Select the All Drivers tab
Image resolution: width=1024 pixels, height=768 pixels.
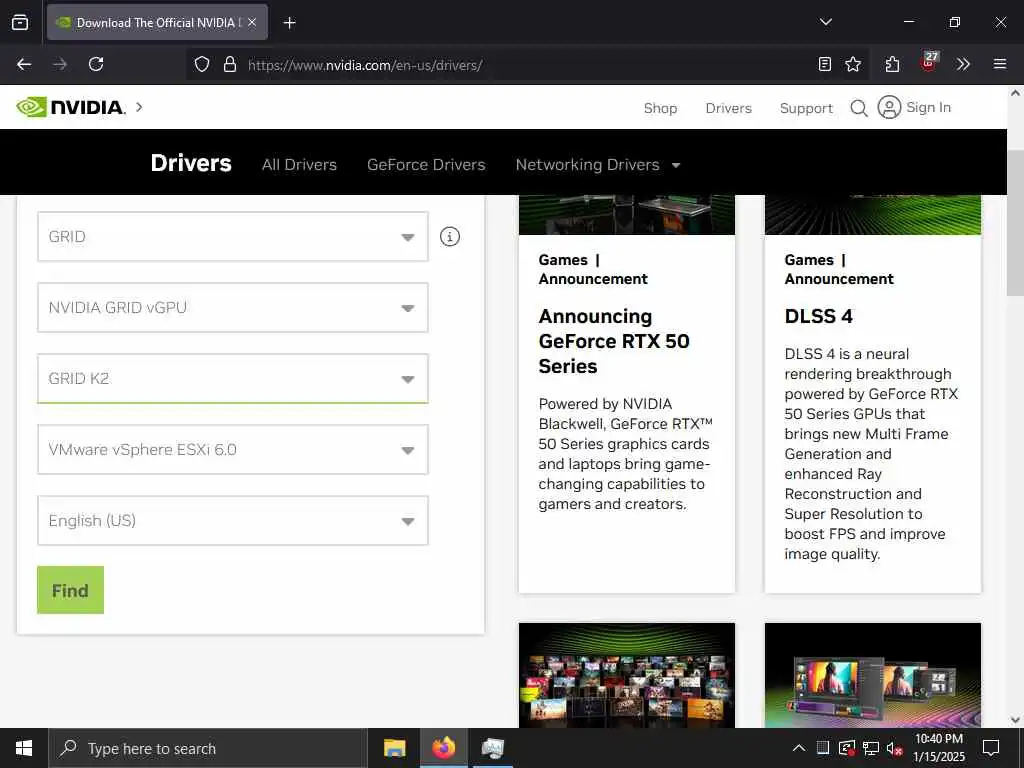pos(299,165)
